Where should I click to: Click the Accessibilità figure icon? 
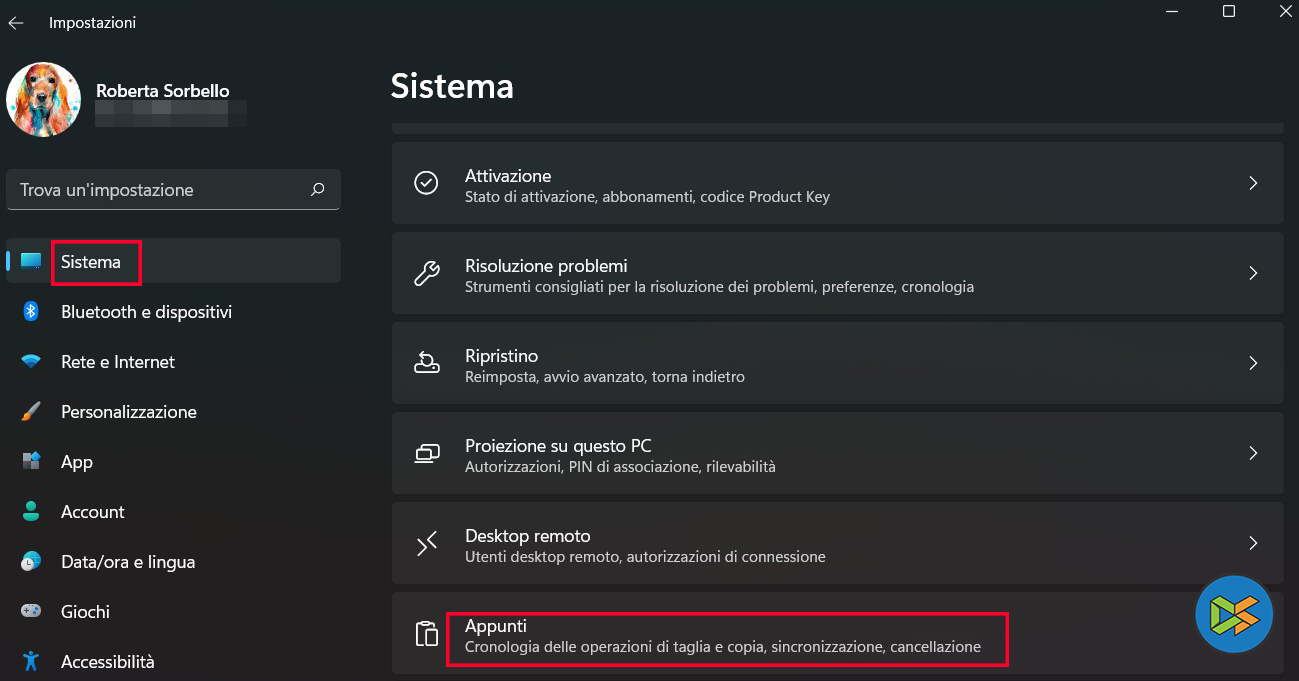[31, 661]
